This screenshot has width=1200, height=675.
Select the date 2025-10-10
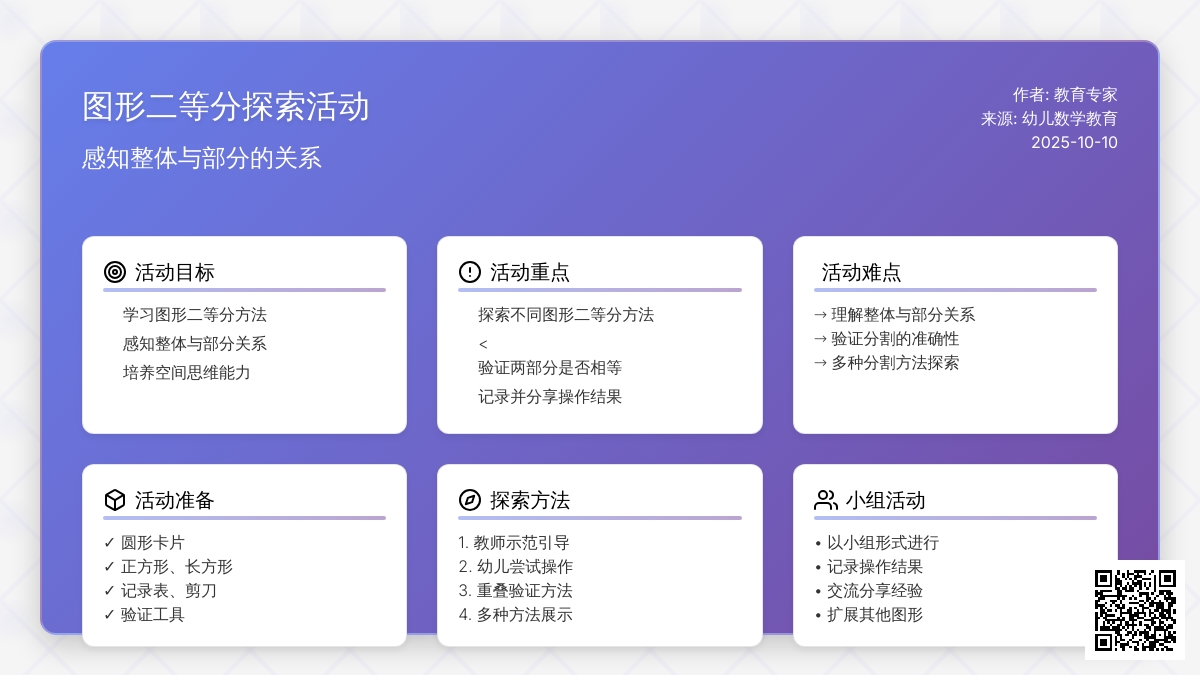1074,142
